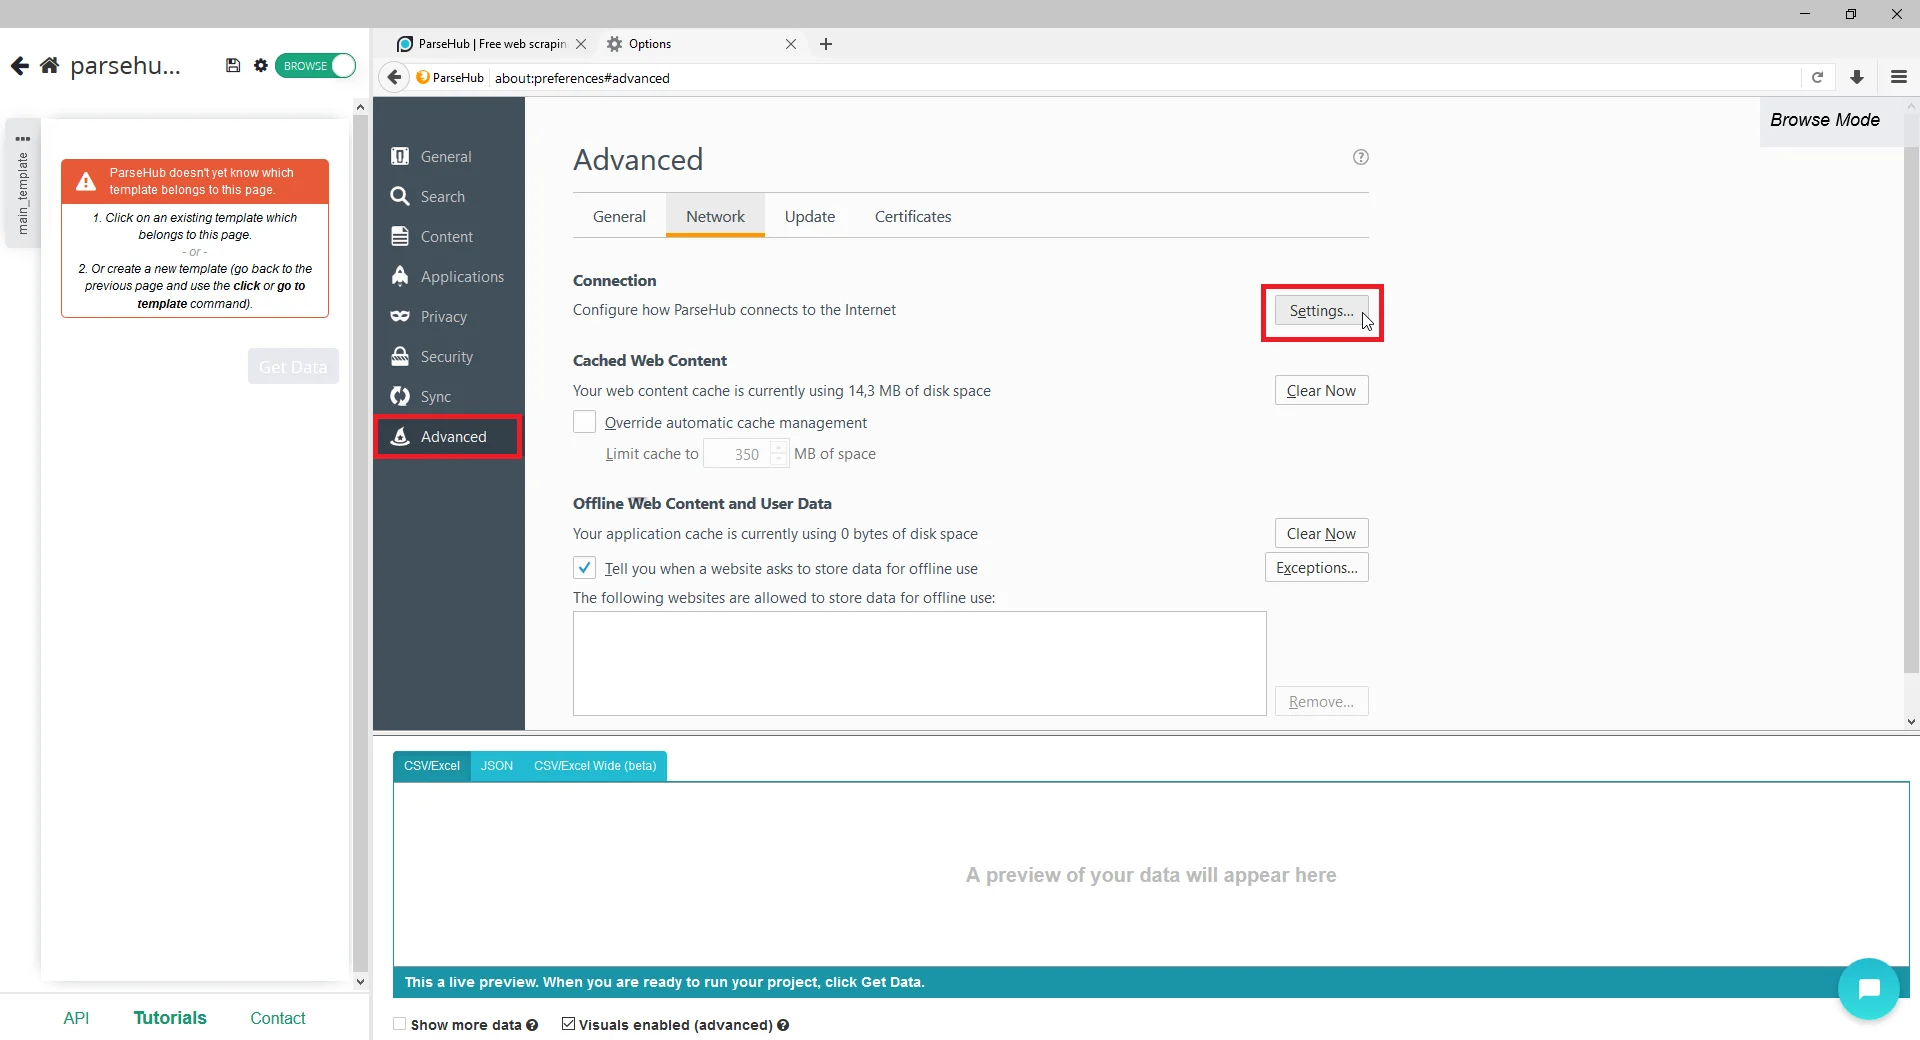This screenshot has height=1040, width=1920.
Task: Click the browser back arrow button
Action: click(x=394, y=78)
